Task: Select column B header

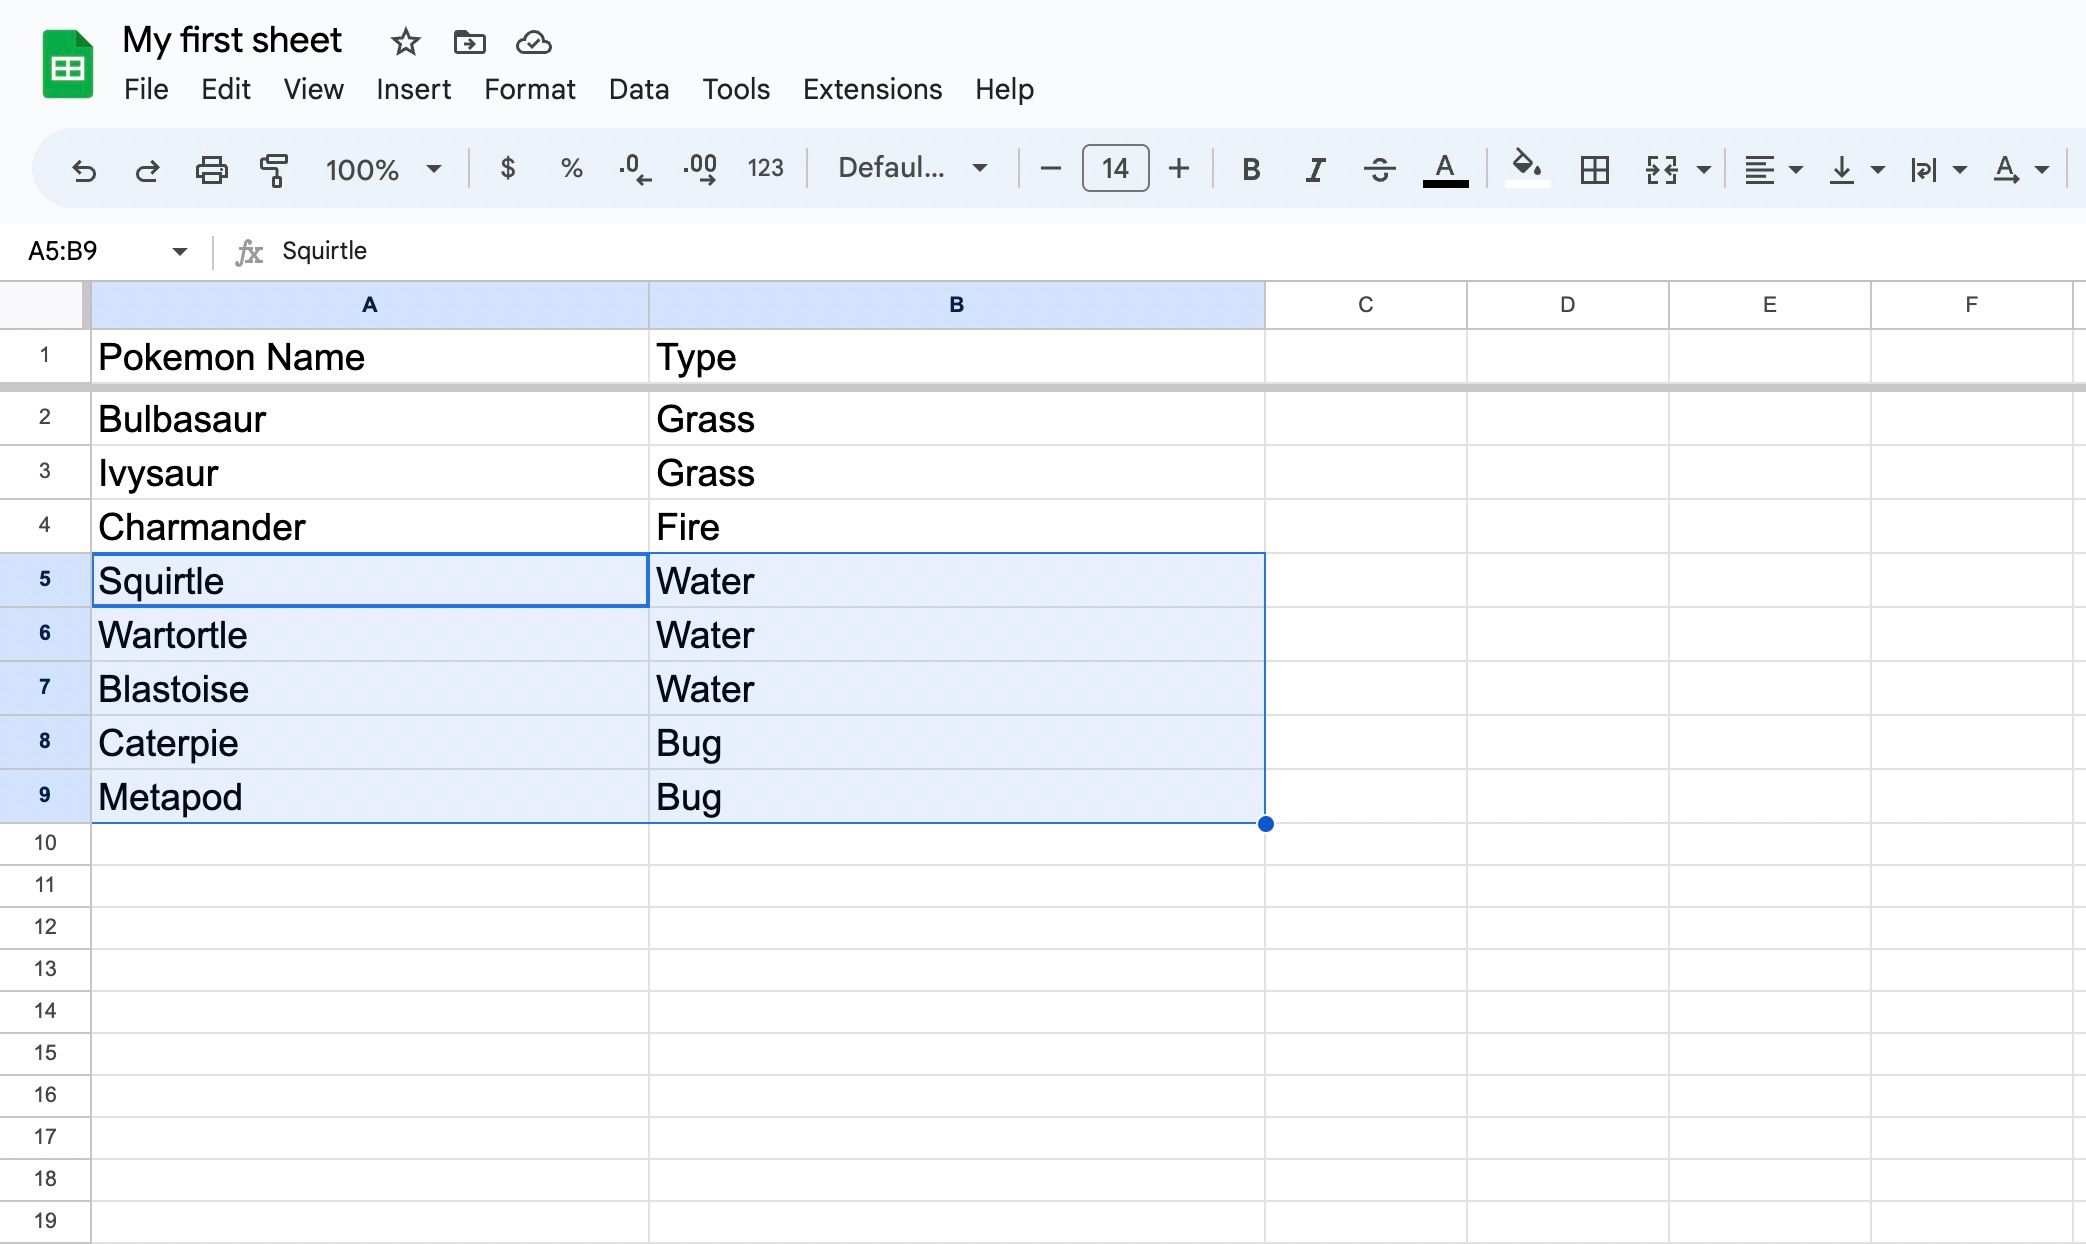Action: [x=957, y=305]
